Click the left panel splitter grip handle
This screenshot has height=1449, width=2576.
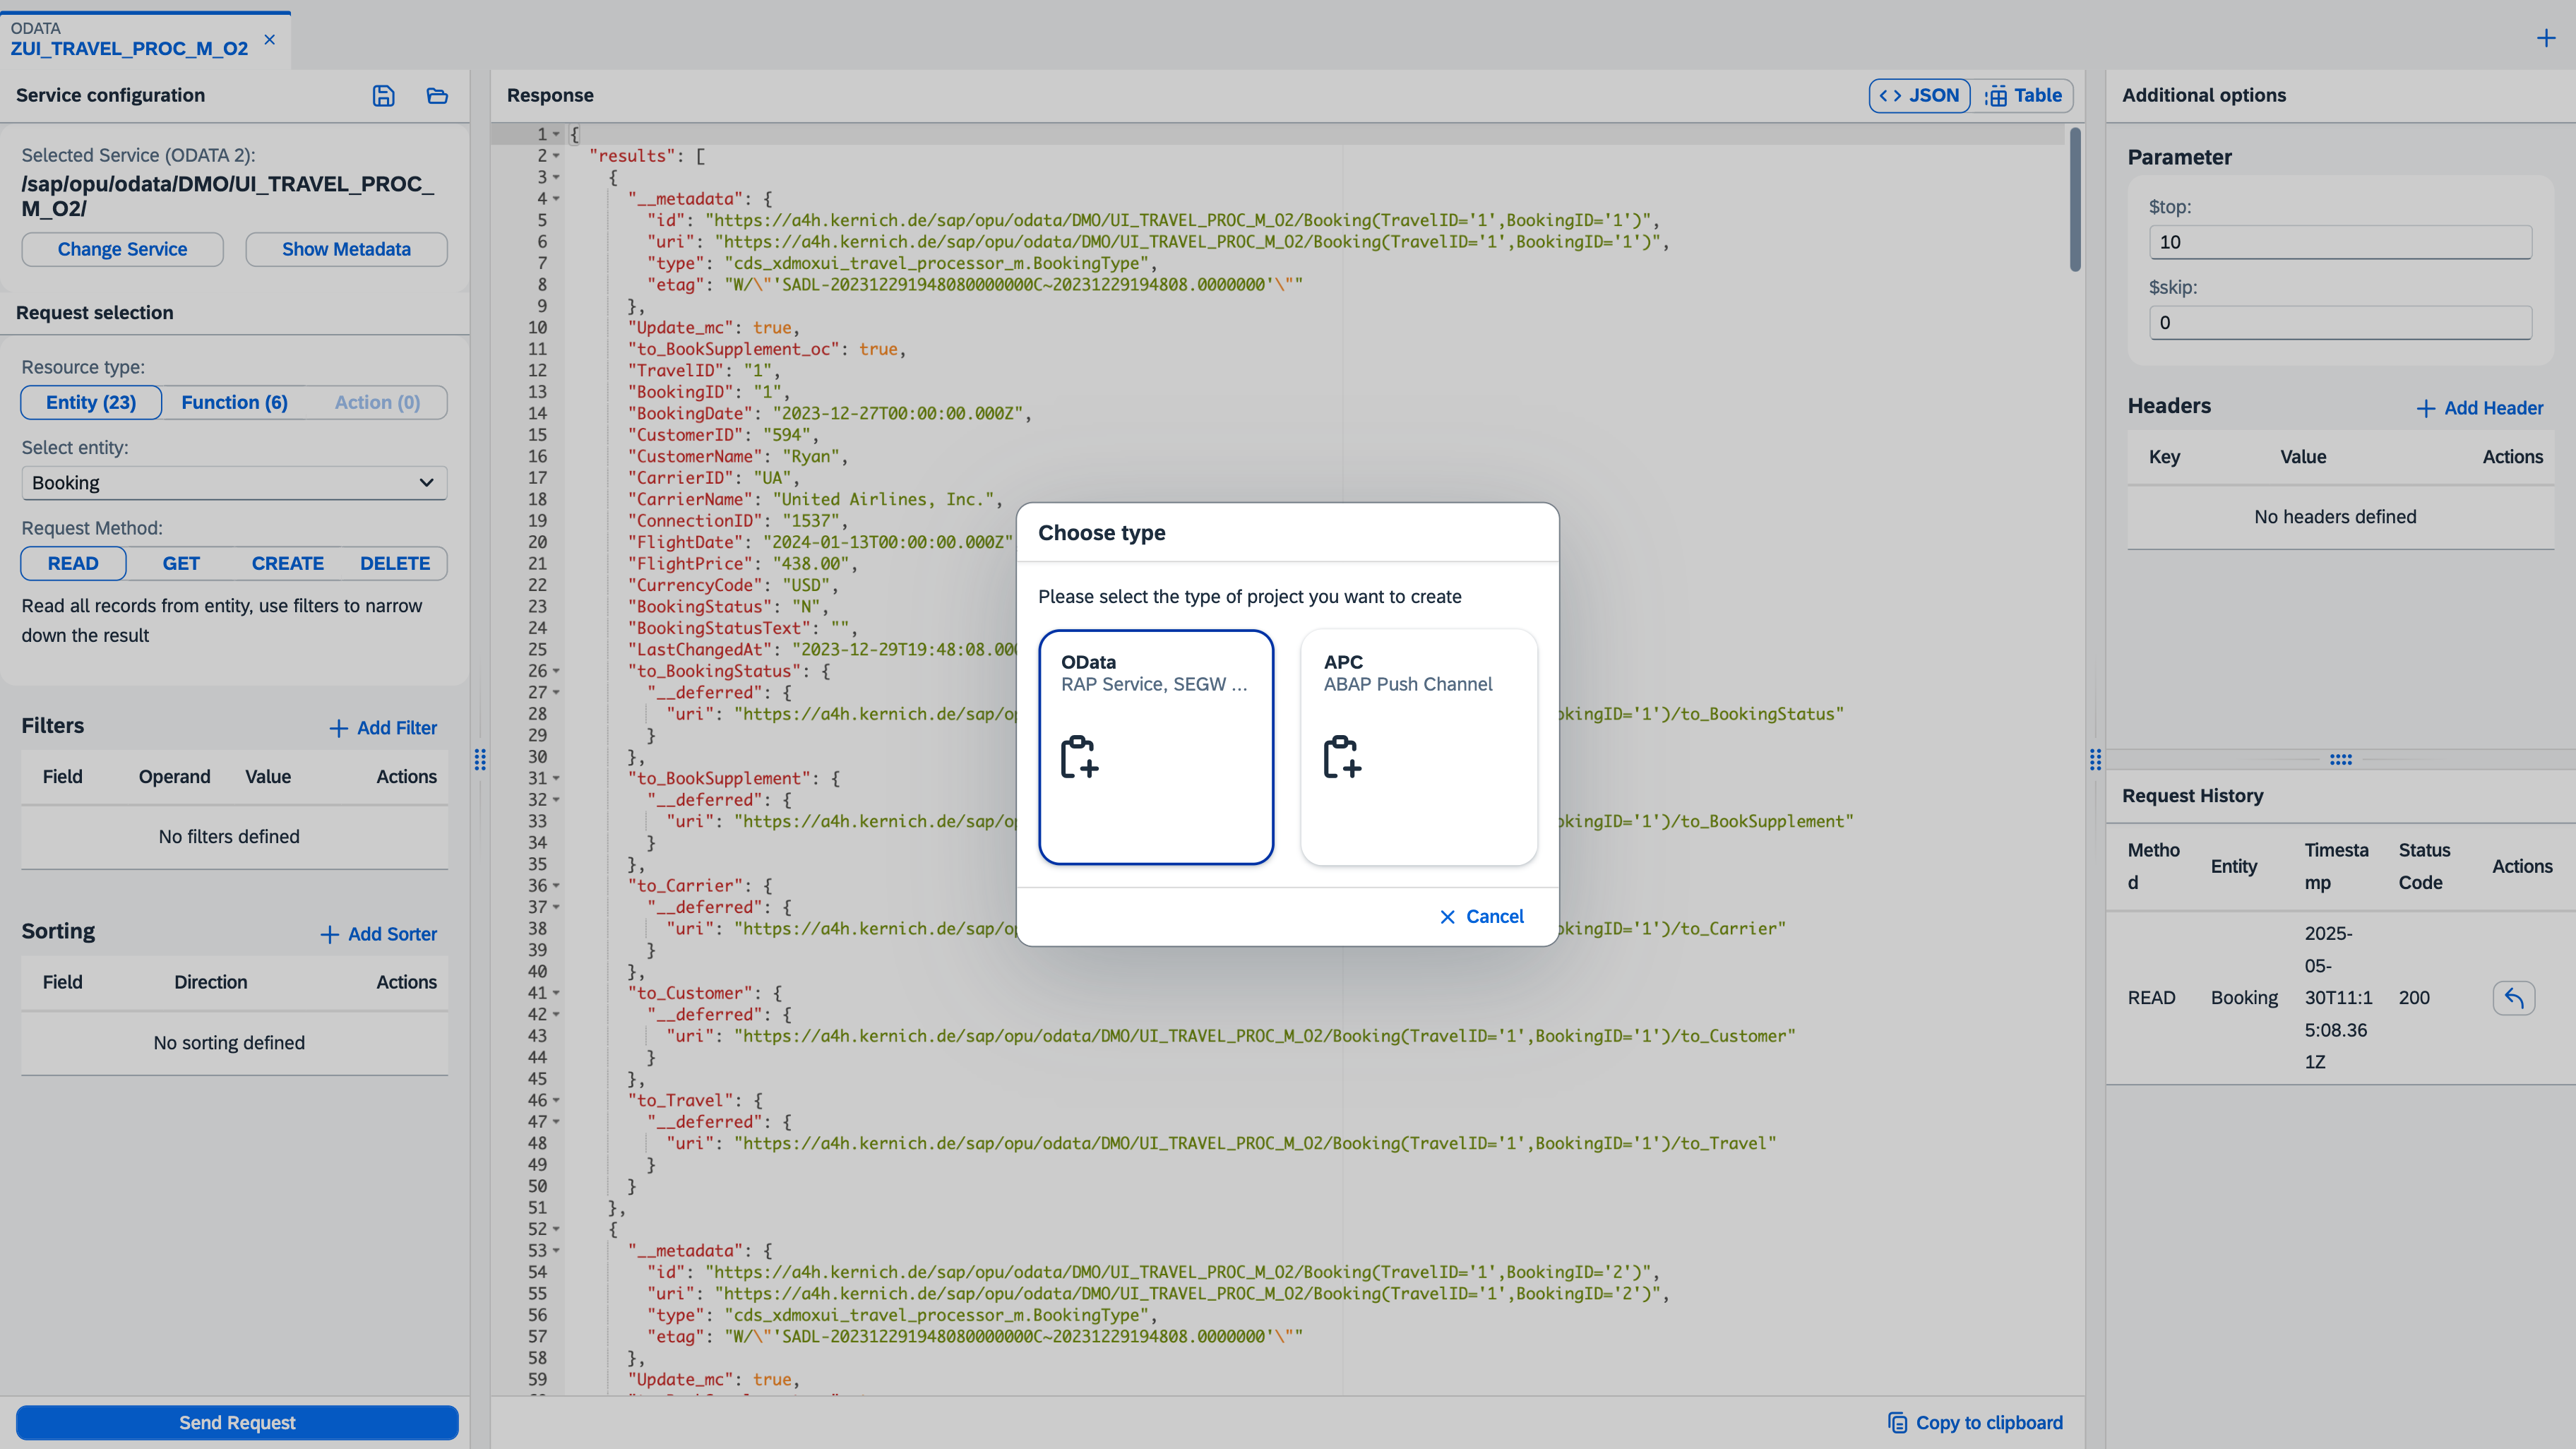pos(481,759)
